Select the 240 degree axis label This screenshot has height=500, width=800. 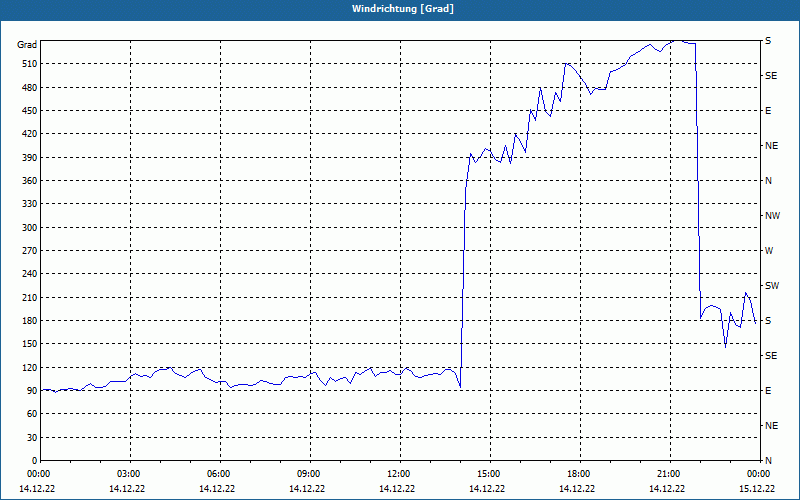click(30, 274)
